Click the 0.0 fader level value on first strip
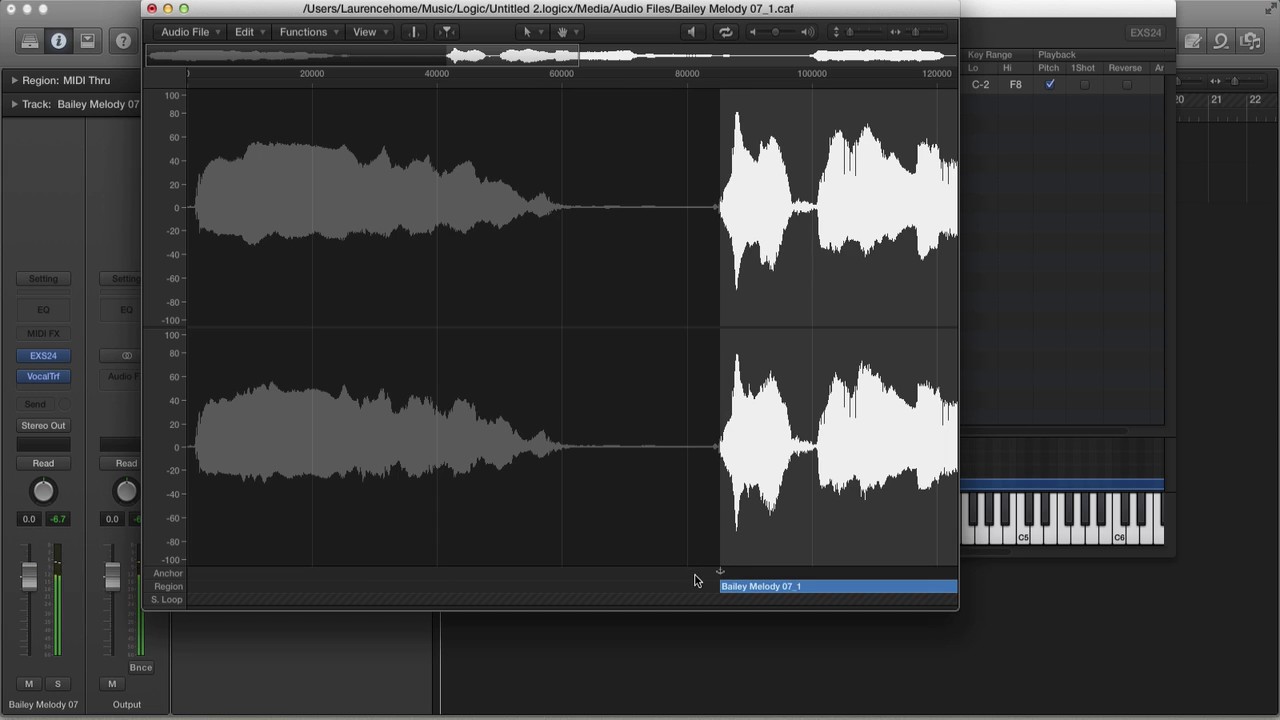This screenshot has height=720, width=1280. click(29, 519)
